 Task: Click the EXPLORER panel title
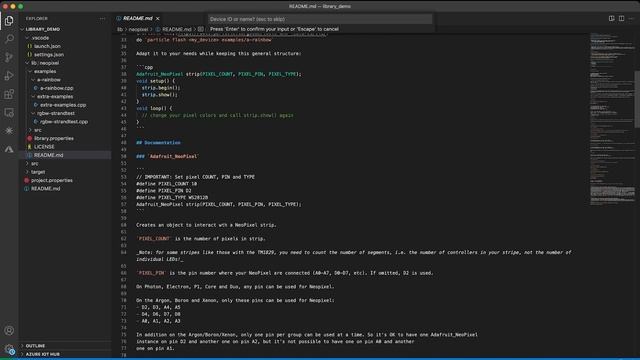[x=37, y=19]
